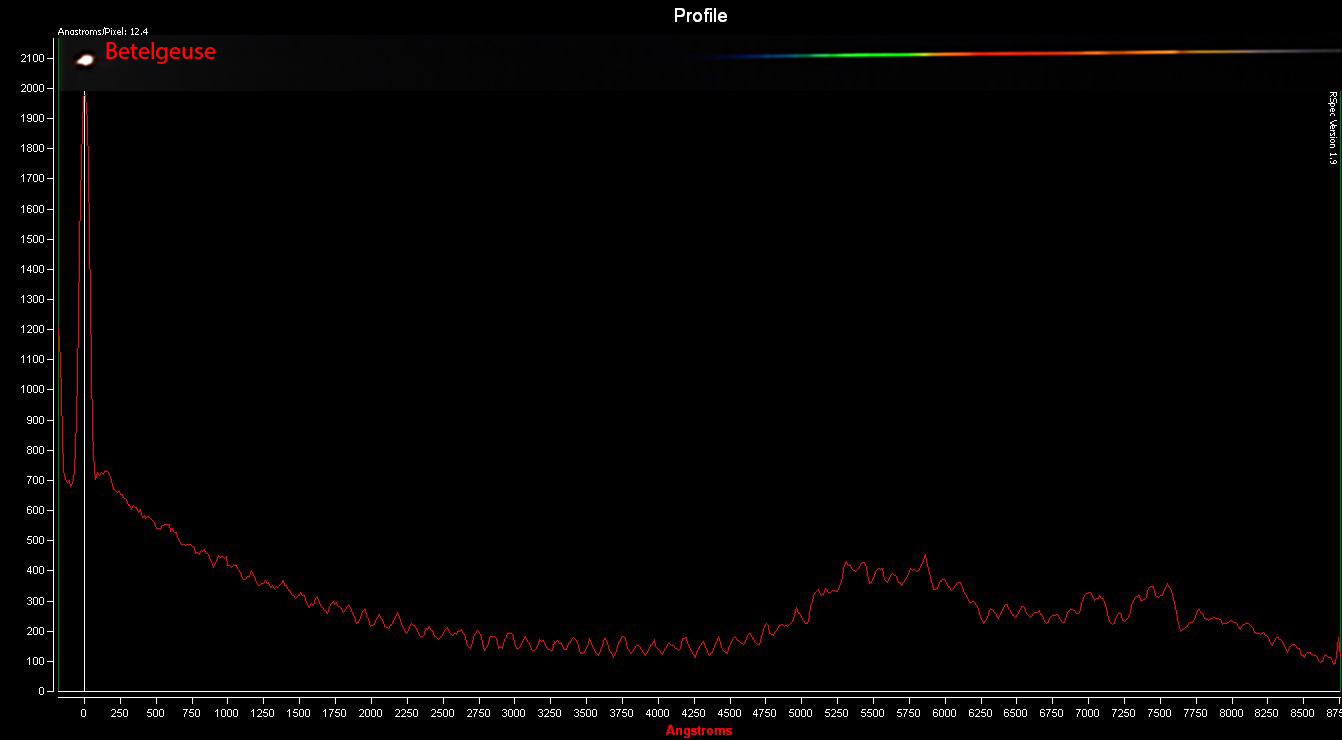Screen dimensions: 1342x740
Task: Click the 5750 tick label on x-axis
Action: click(x=909, y=714)
